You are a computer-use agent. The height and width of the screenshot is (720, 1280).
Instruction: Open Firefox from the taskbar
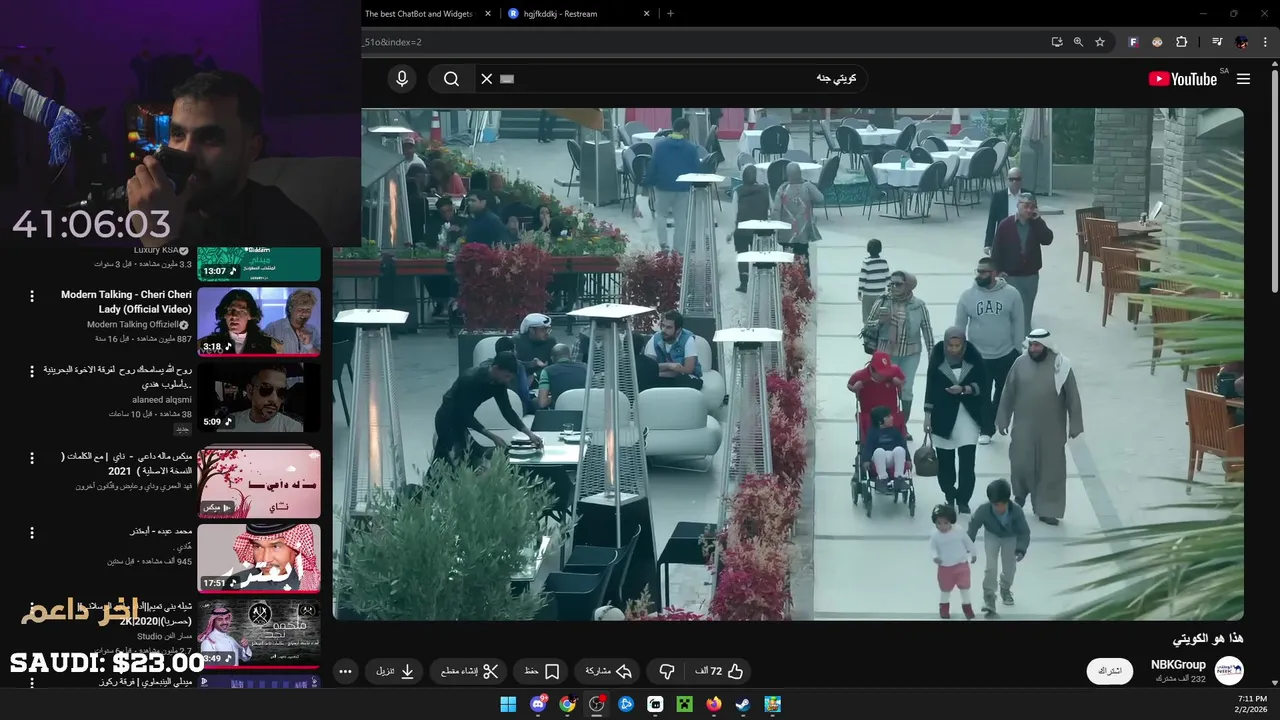coord(713,704)
